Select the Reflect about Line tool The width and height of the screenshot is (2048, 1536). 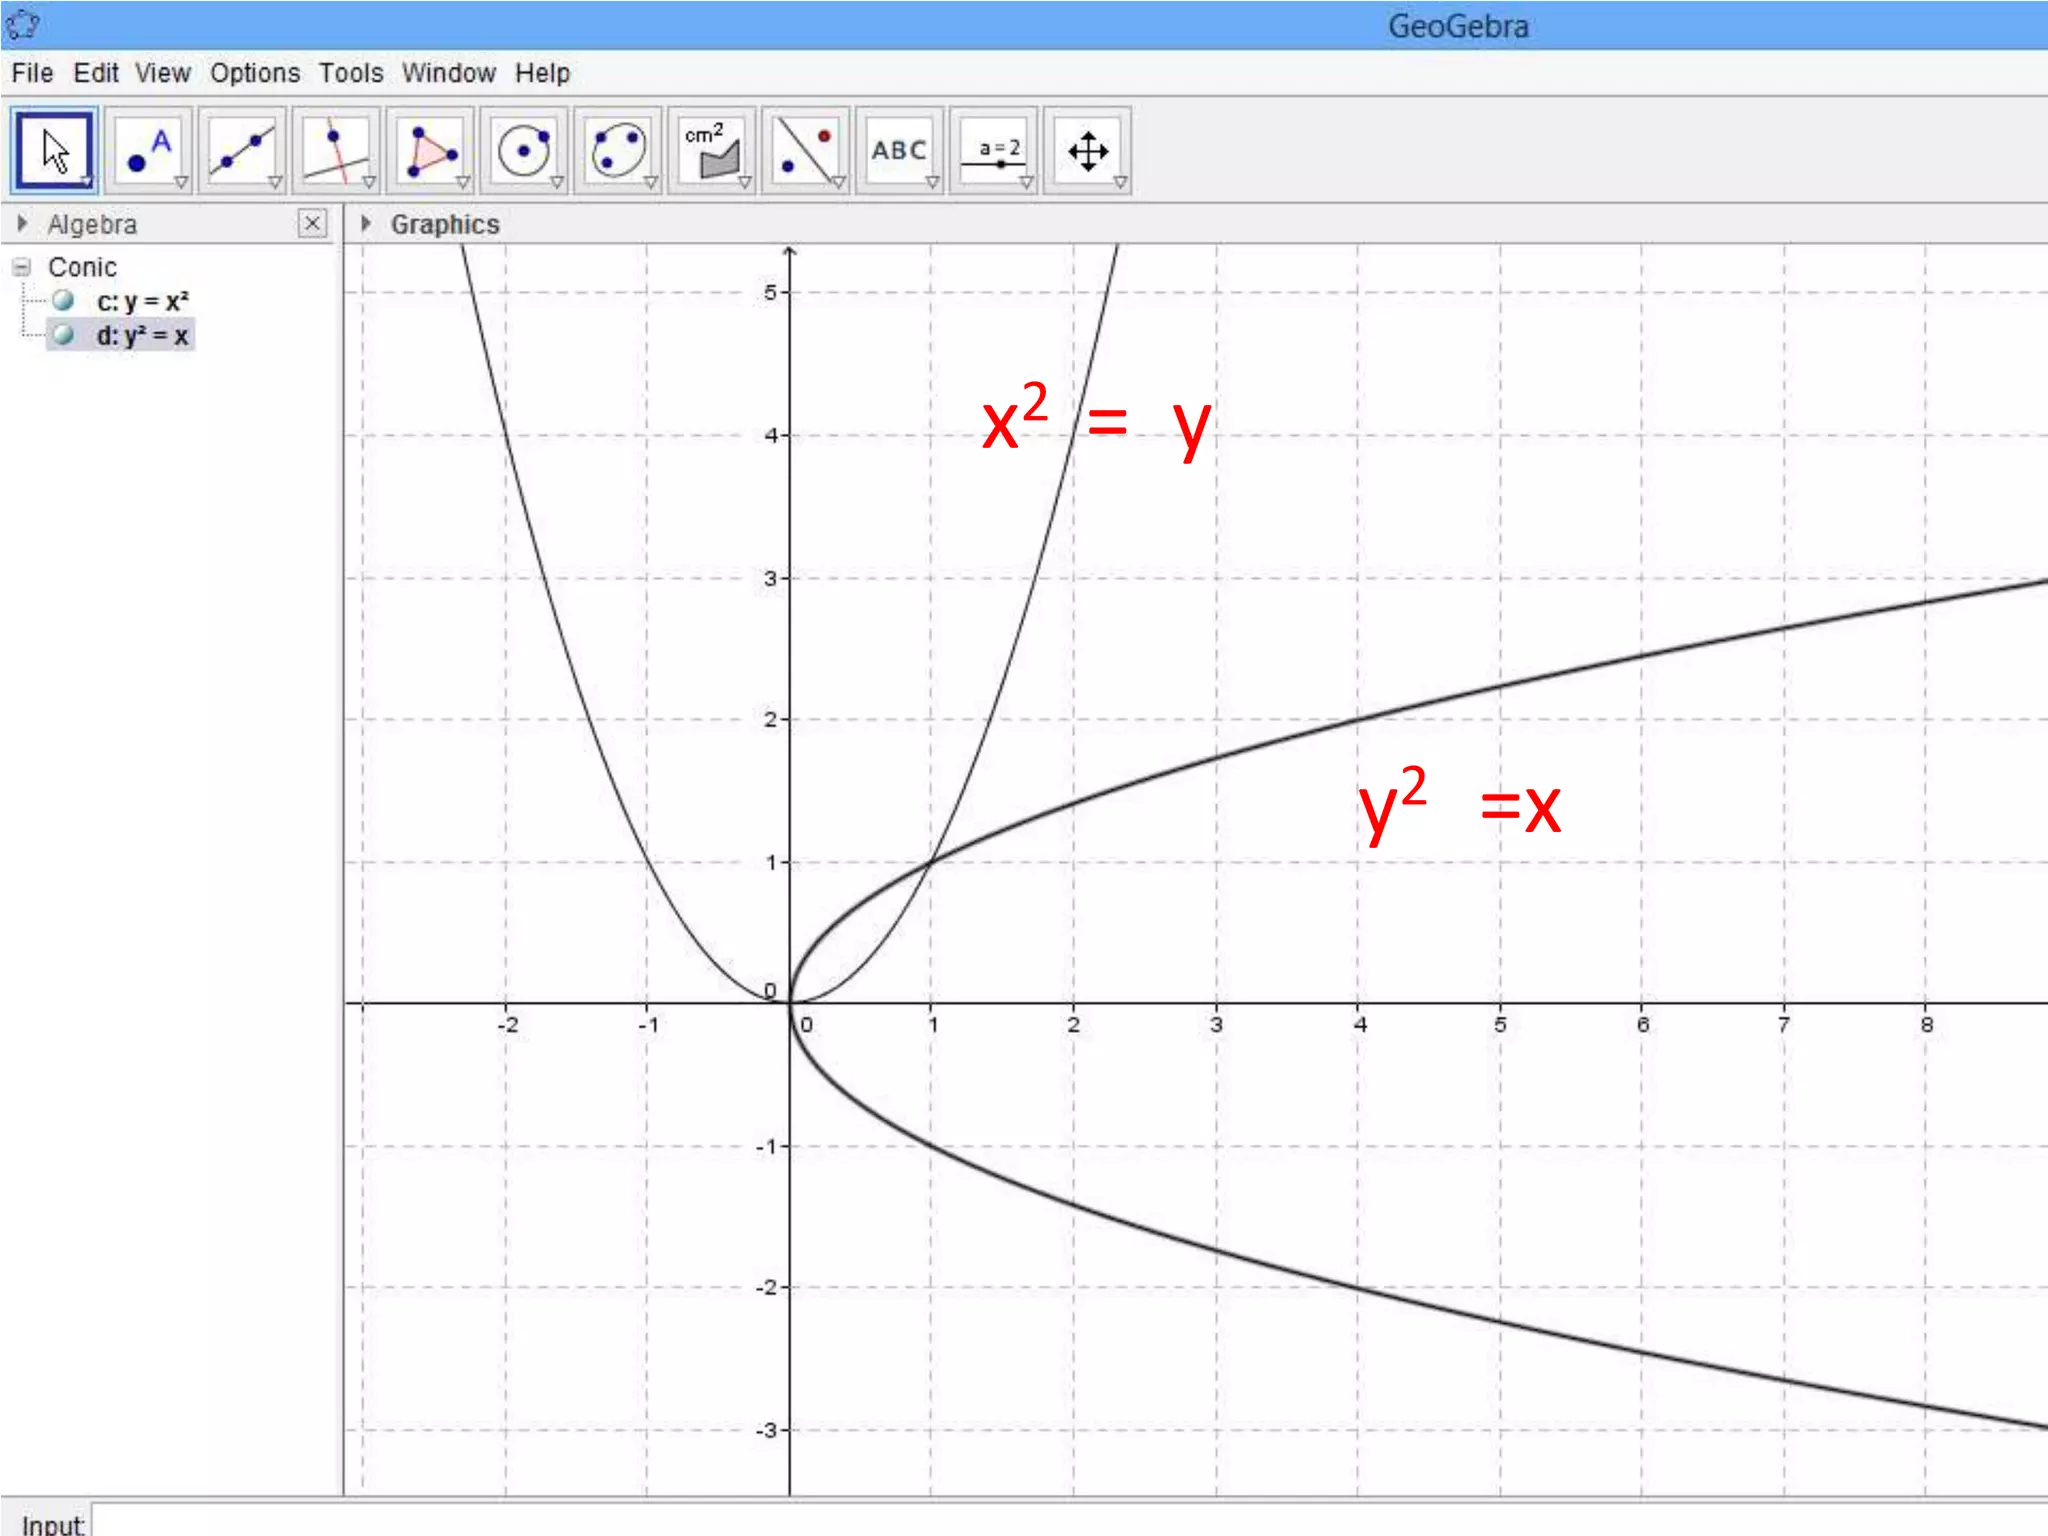tap(805, 151)
